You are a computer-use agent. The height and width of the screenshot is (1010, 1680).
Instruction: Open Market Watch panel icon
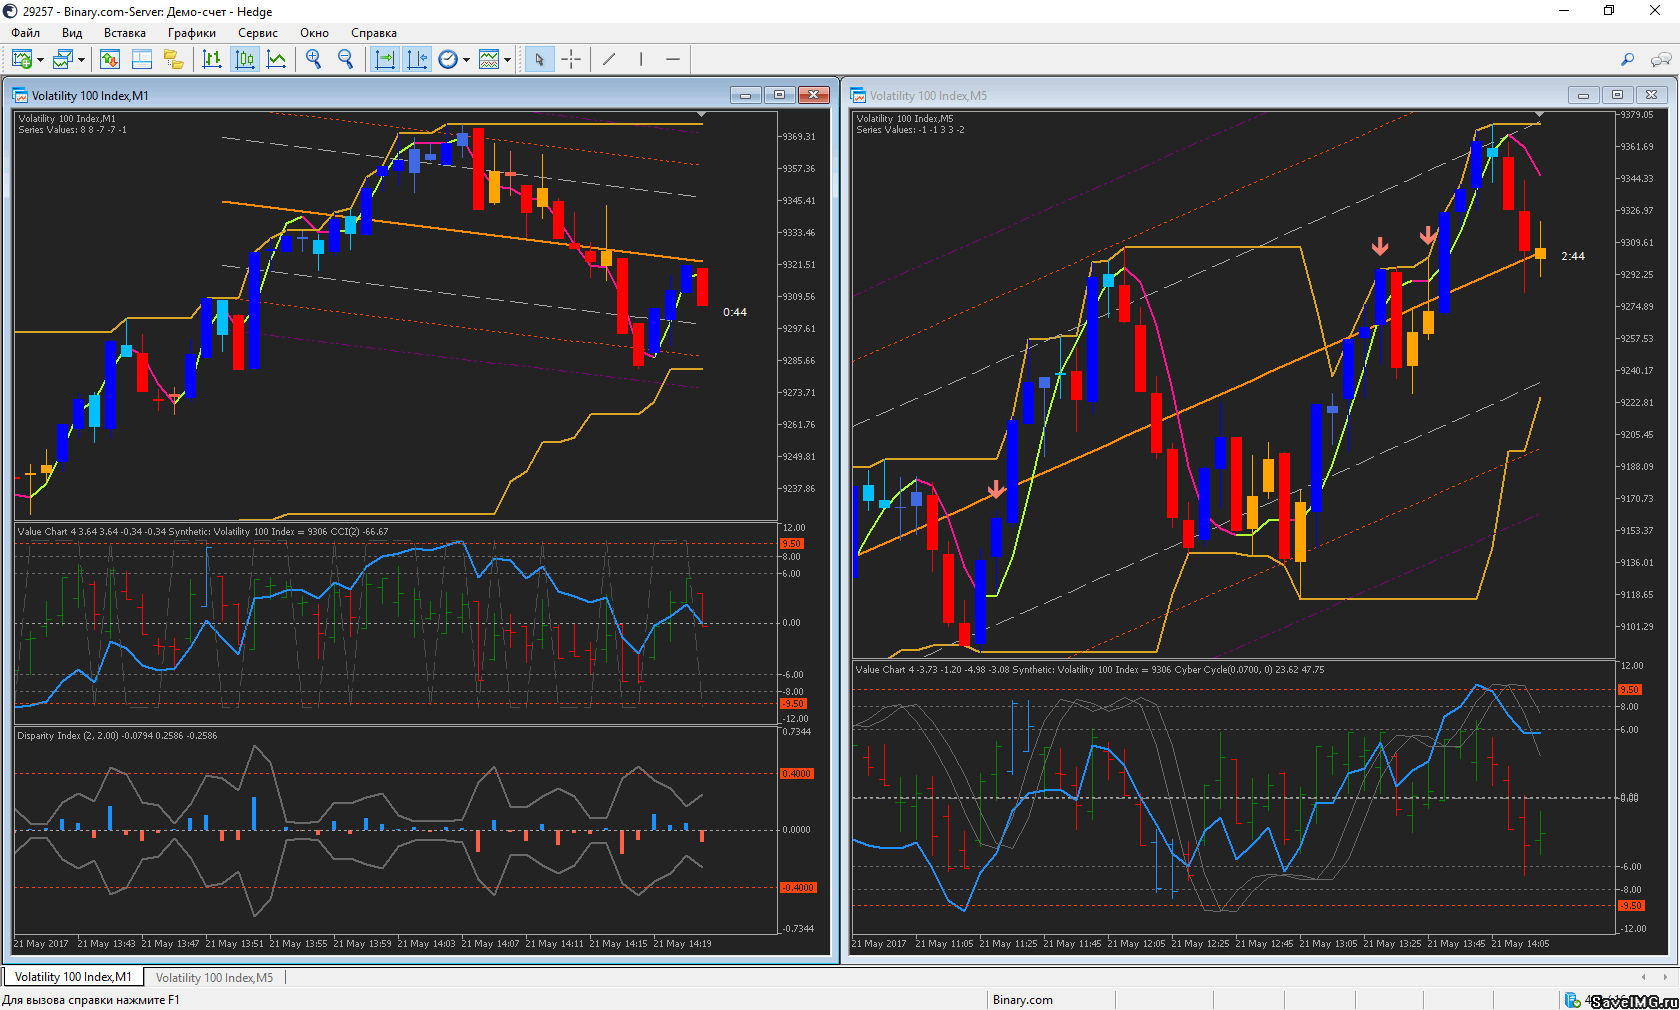pos(110,60)
